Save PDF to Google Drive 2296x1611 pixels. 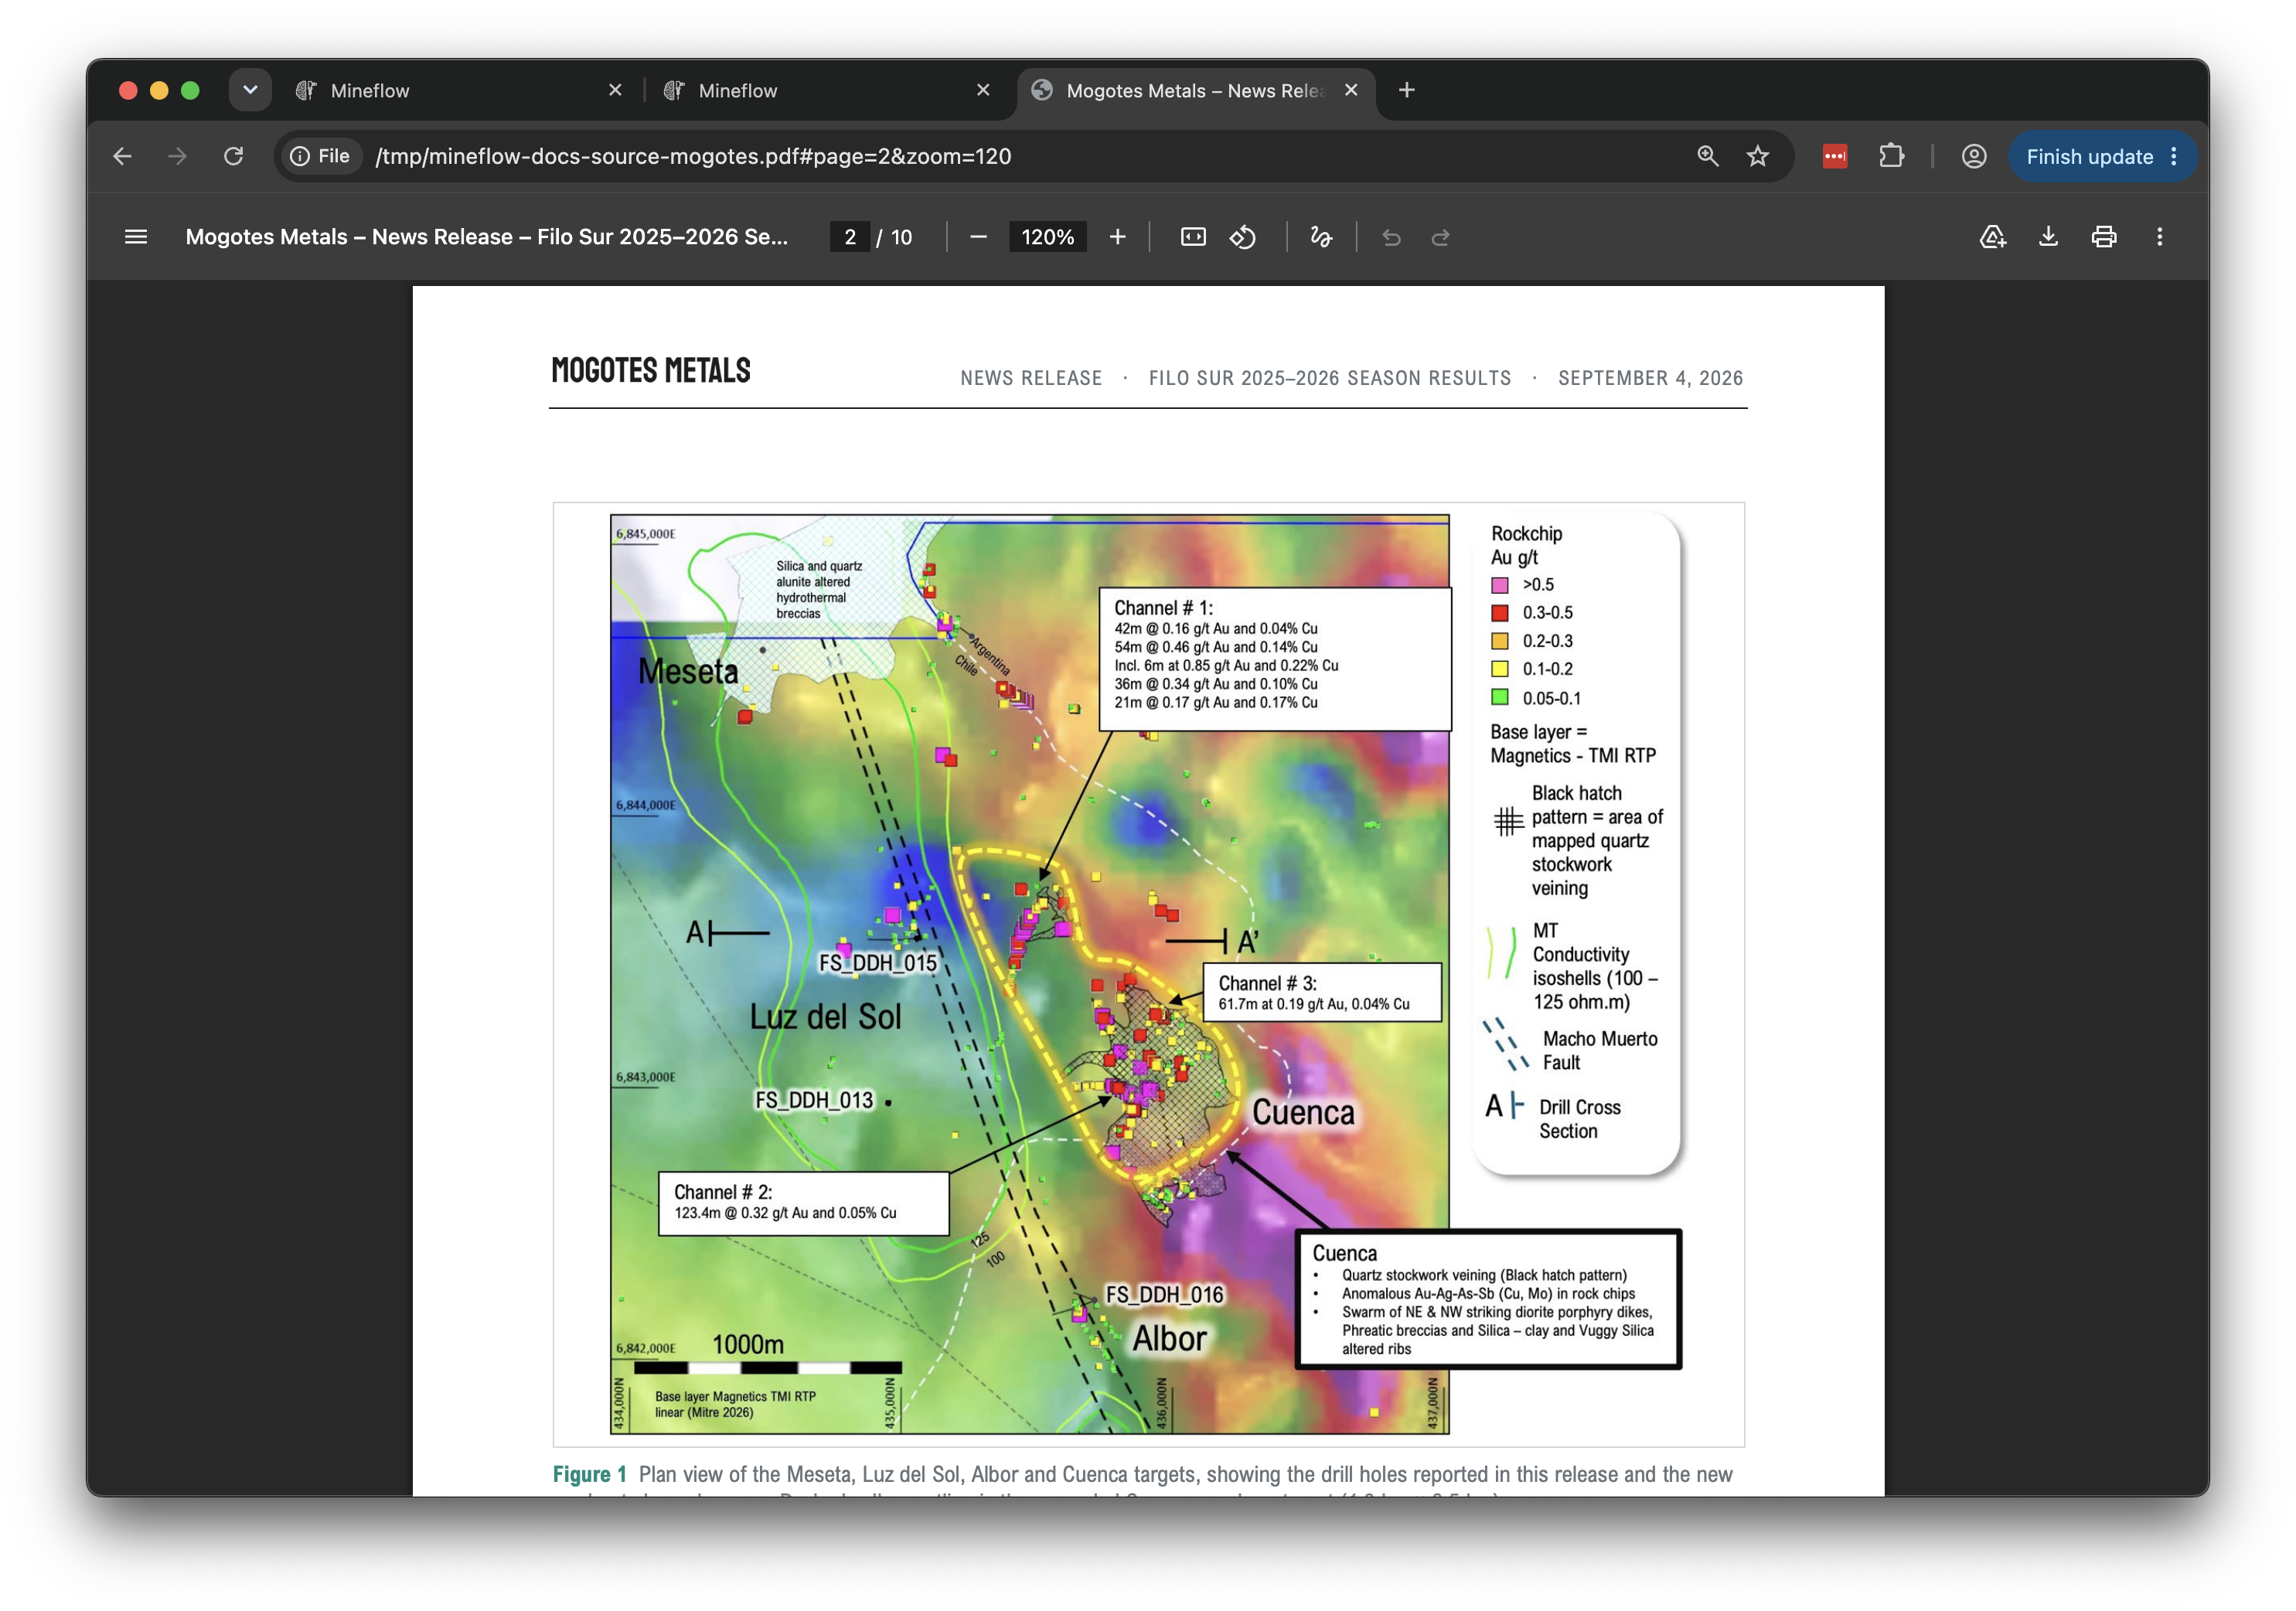pos(1993,237)
